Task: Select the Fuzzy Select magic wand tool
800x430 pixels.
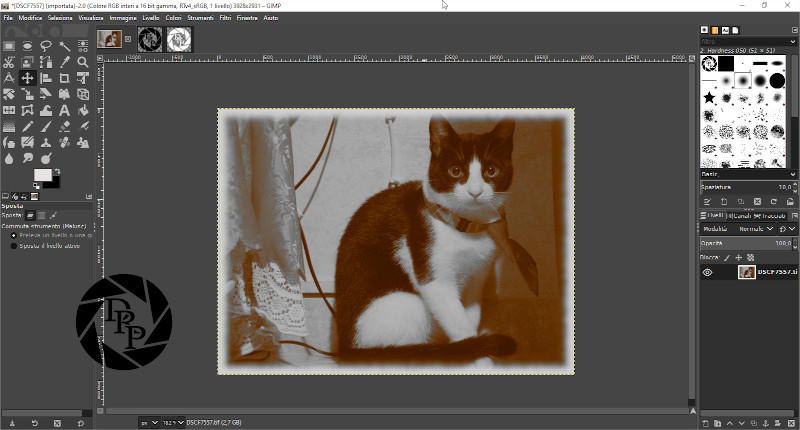Action: [x=64, y=46]
